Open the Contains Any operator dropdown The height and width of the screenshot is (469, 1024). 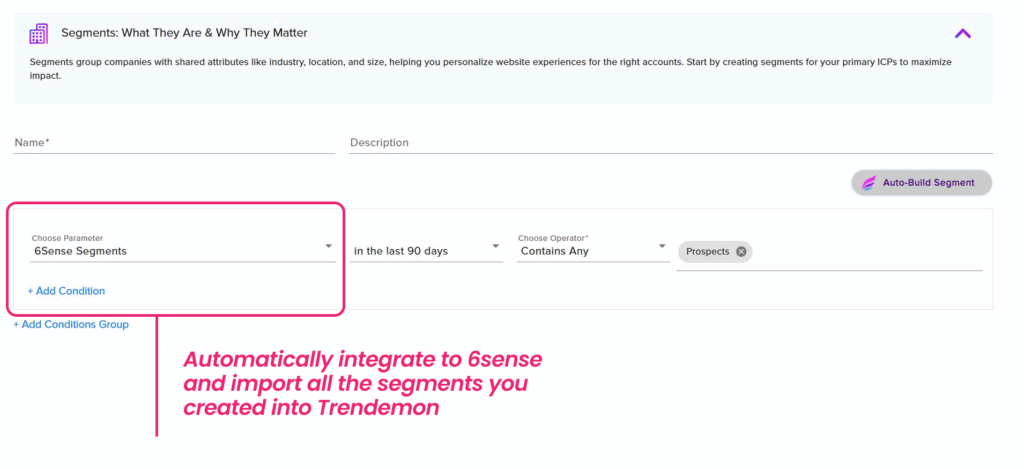pyautogui.click(x=593, y=248)
